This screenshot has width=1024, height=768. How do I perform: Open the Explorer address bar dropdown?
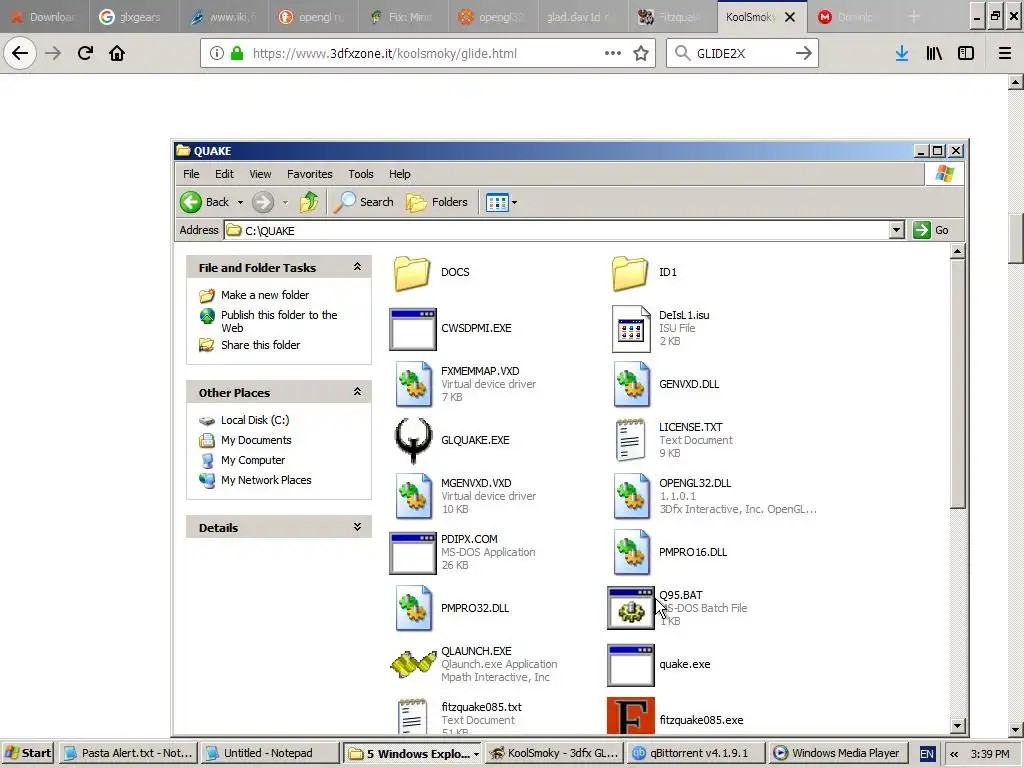tap(897, 230)
